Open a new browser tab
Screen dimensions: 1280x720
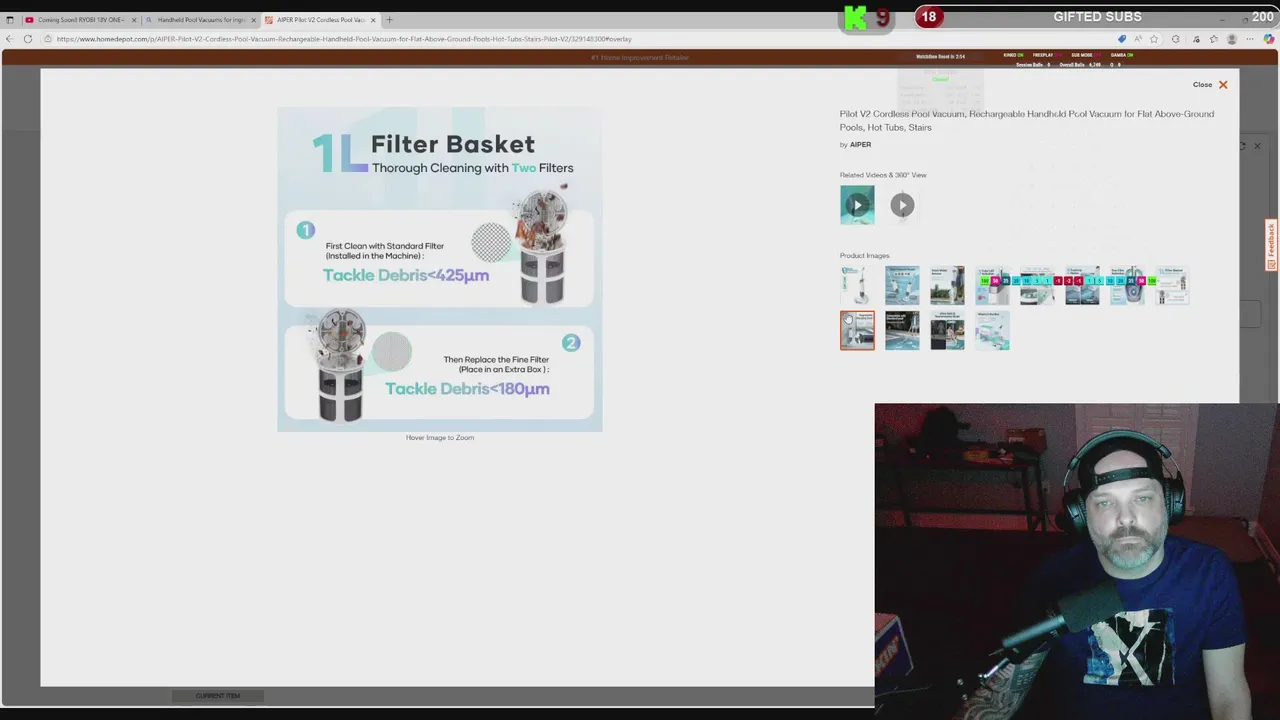pyautogui.click(x=389, y=20)
